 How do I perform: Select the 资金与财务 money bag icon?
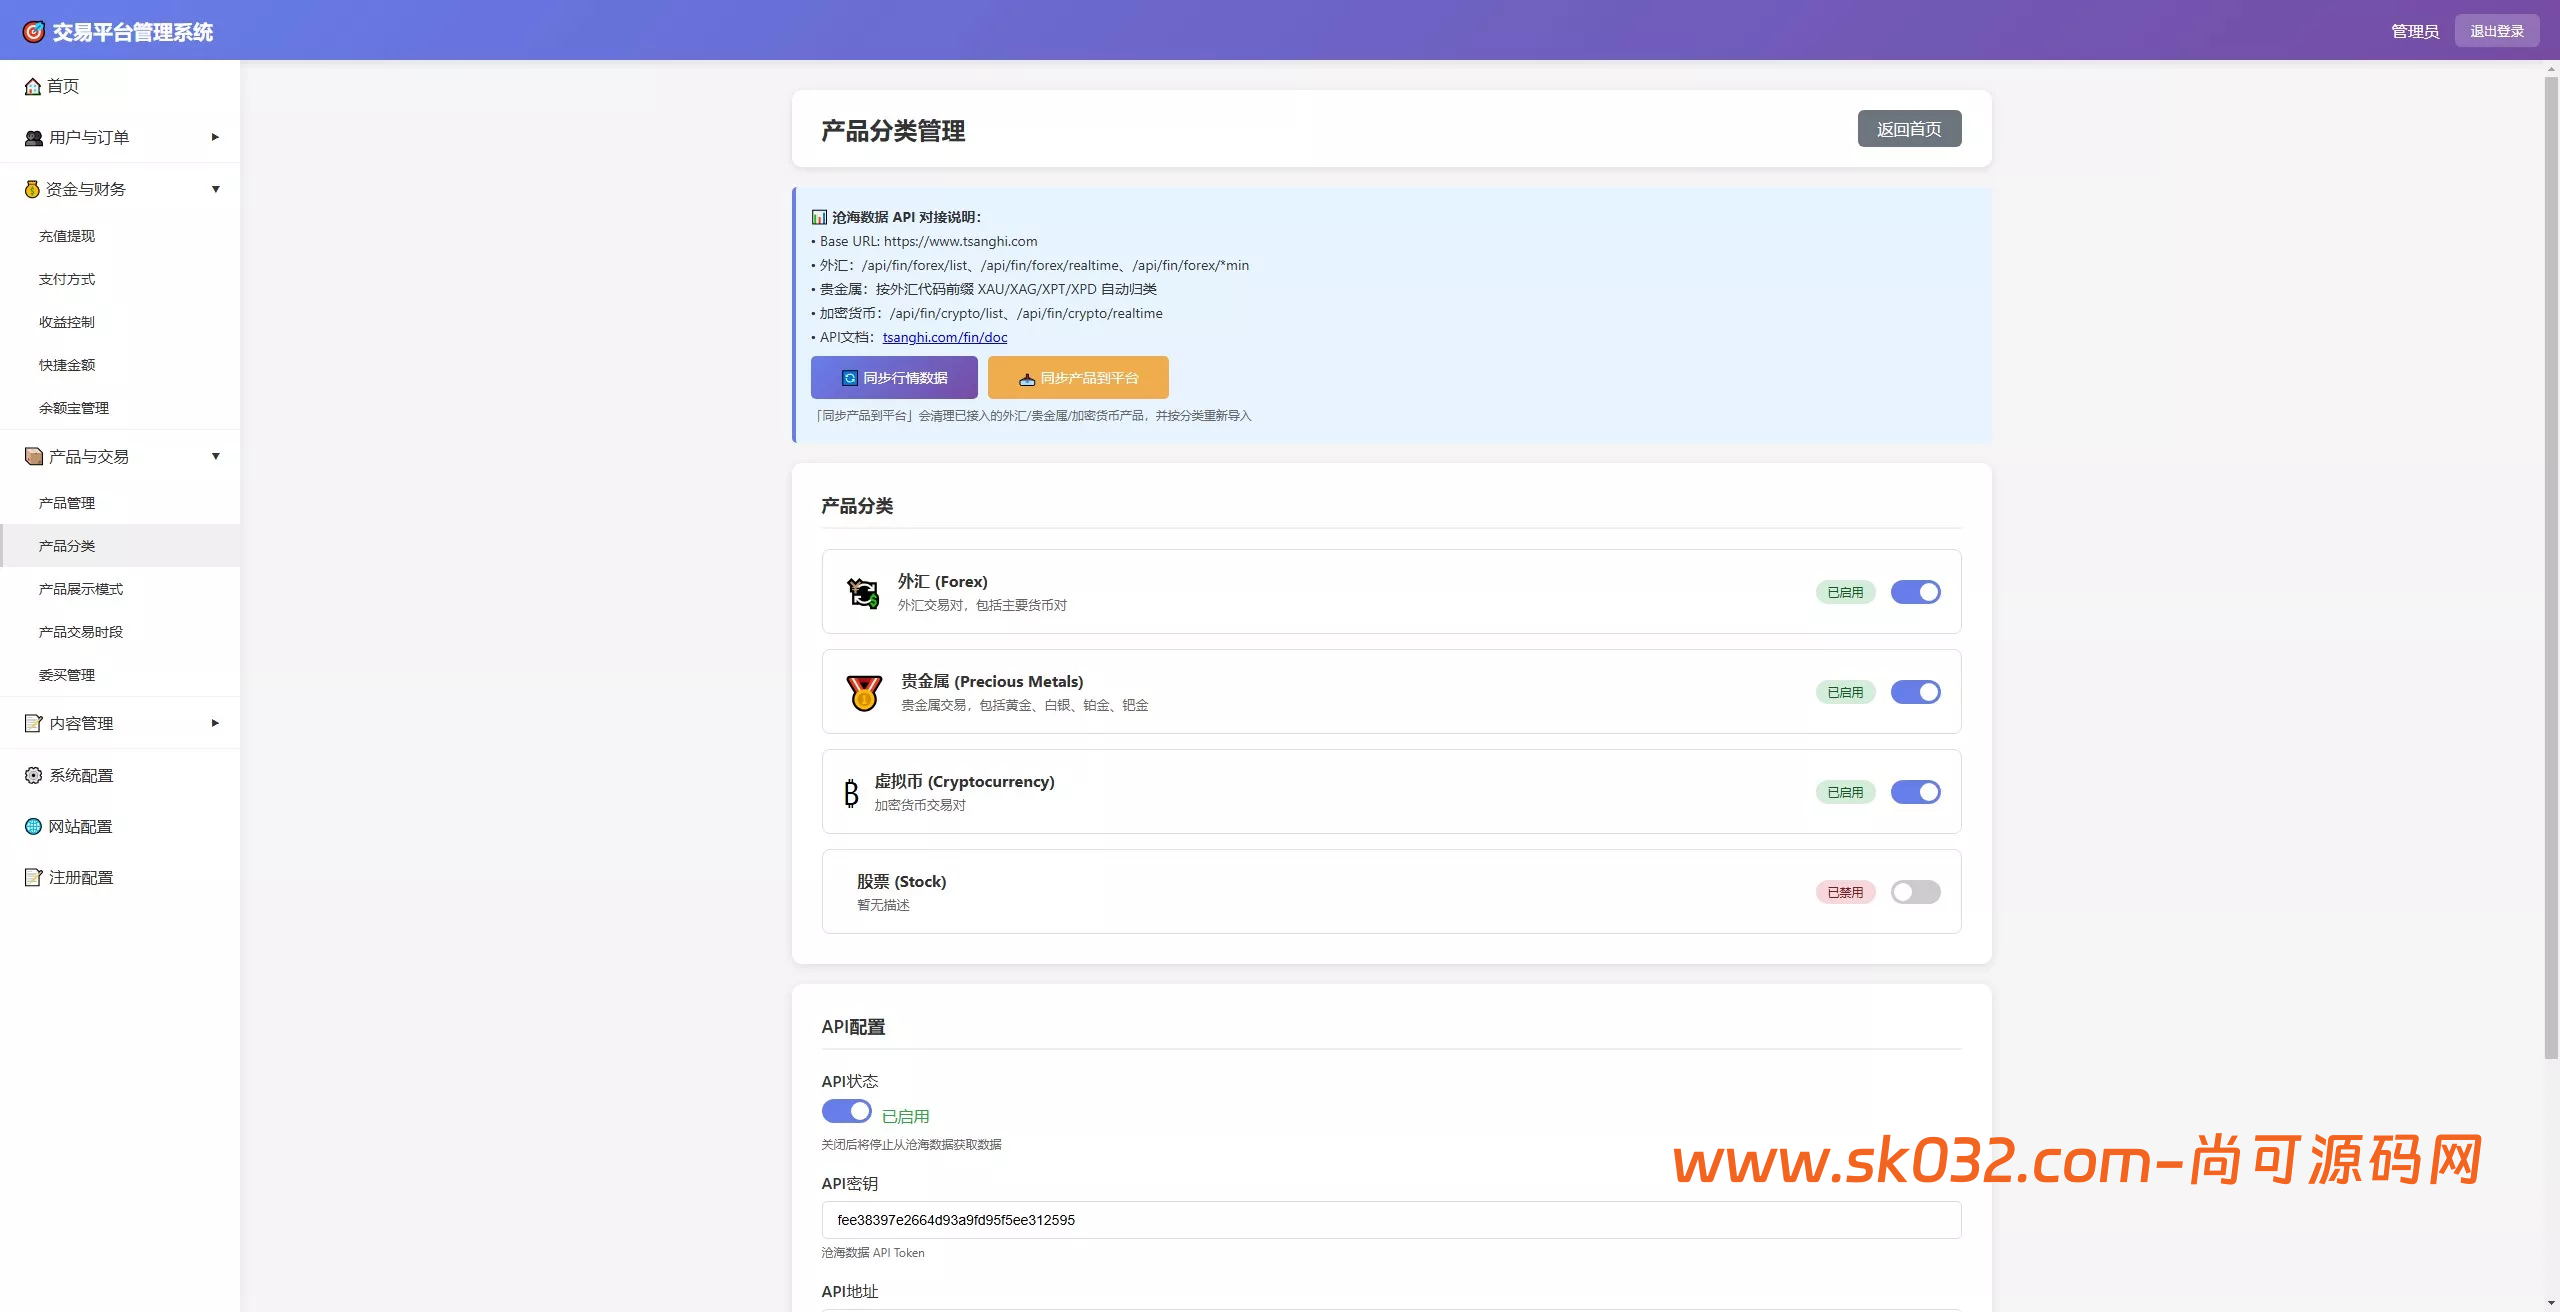pyautogui.click(x=31, y=188)
